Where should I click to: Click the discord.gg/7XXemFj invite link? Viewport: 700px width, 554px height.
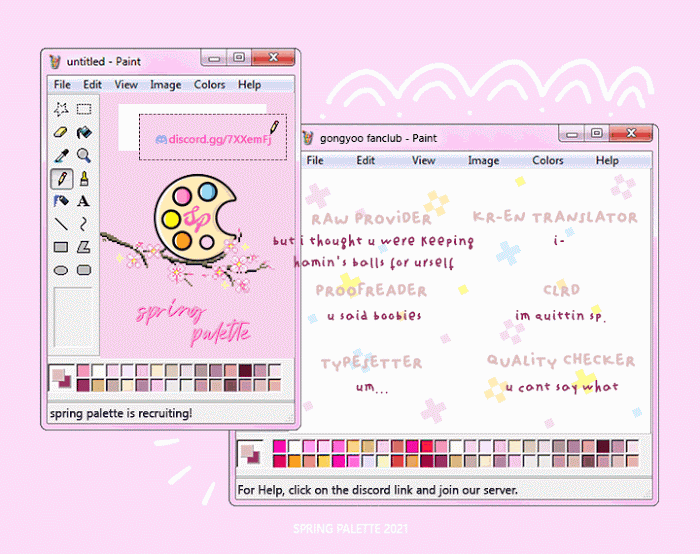211,138
